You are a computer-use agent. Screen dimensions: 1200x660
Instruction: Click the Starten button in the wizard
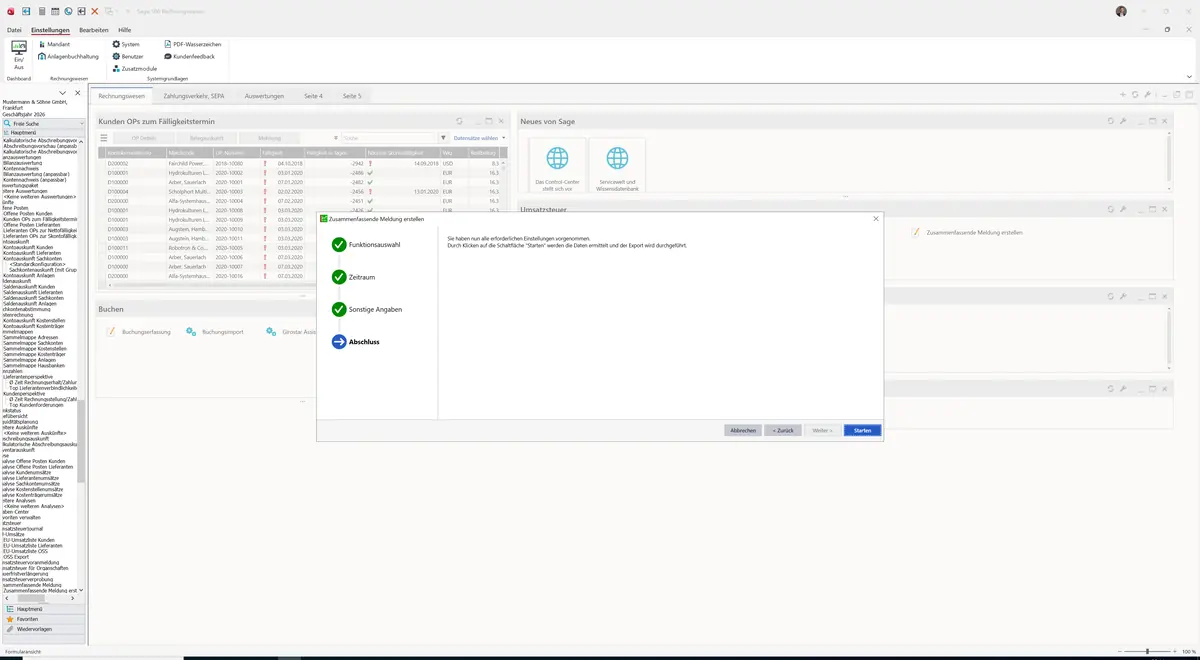(x=862, y=430)
